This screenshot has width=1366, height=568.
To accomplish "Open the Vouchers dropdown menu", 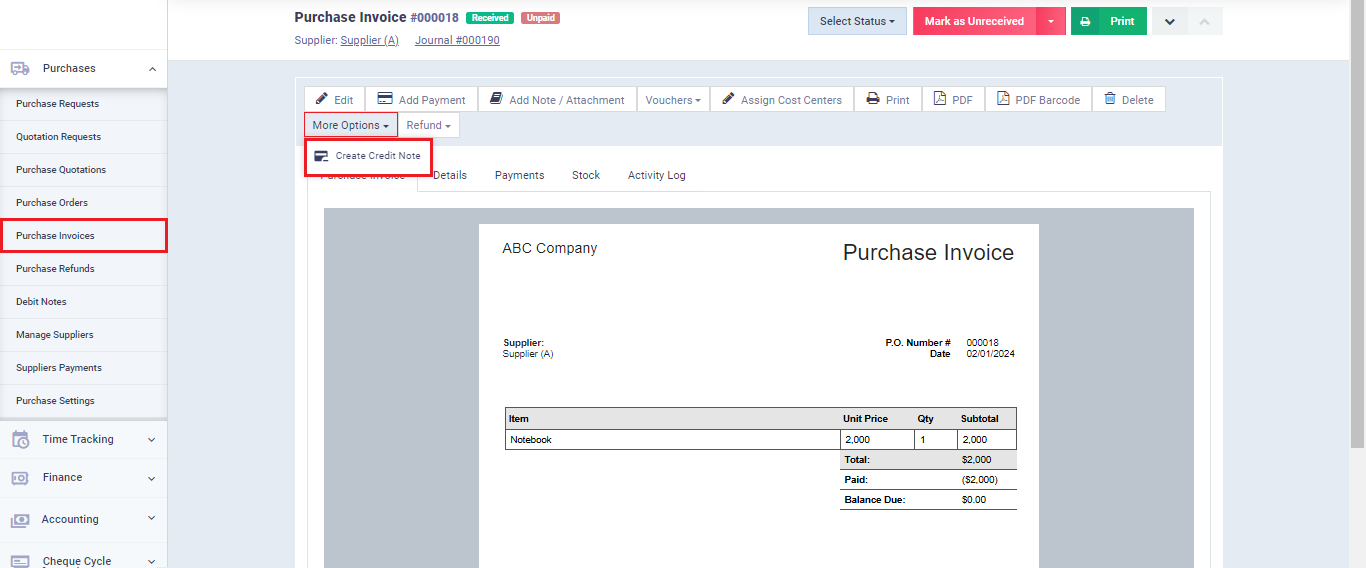I will coord(673,100).
